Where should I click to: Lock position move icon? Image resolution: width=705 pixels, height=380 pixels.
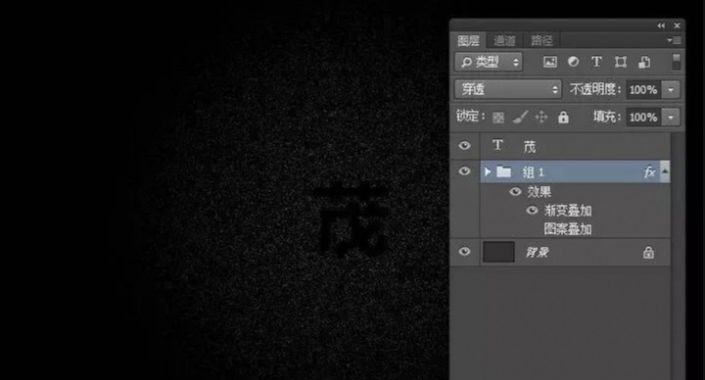pos(541,117)
